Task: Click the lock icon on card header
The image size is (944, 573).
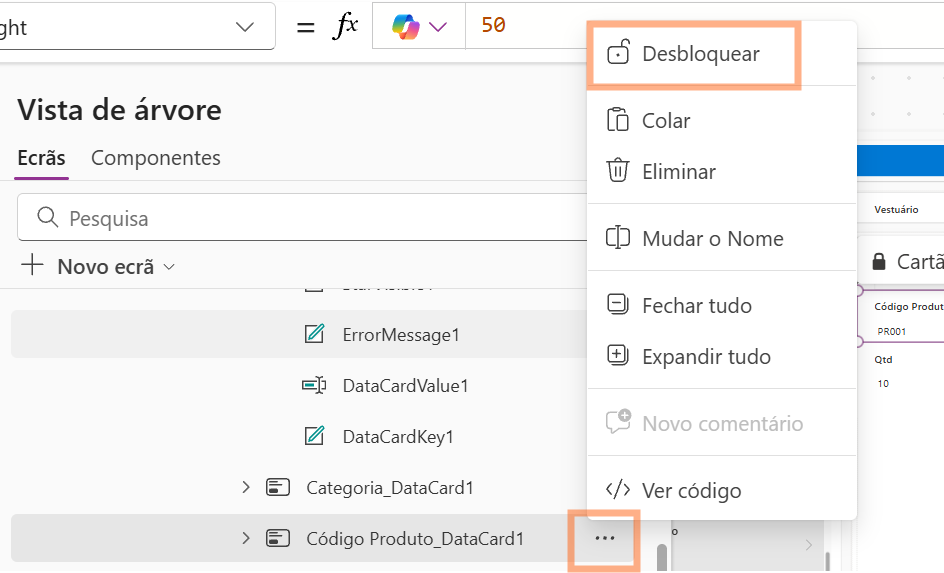Action: point(879,262)
